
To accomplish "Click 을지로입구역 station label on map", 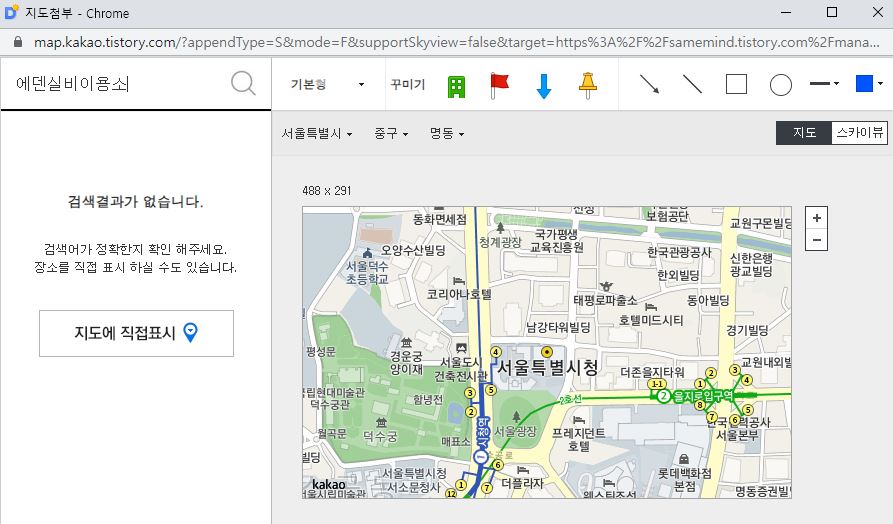I will (x=703, y=395).
